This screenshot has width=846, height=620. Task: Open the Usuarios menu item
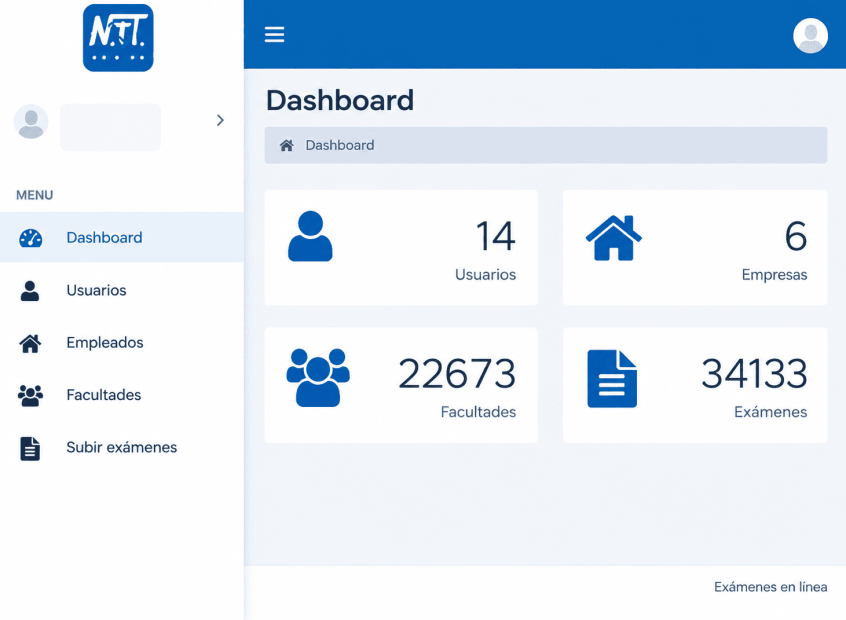[x=122, y=290]
